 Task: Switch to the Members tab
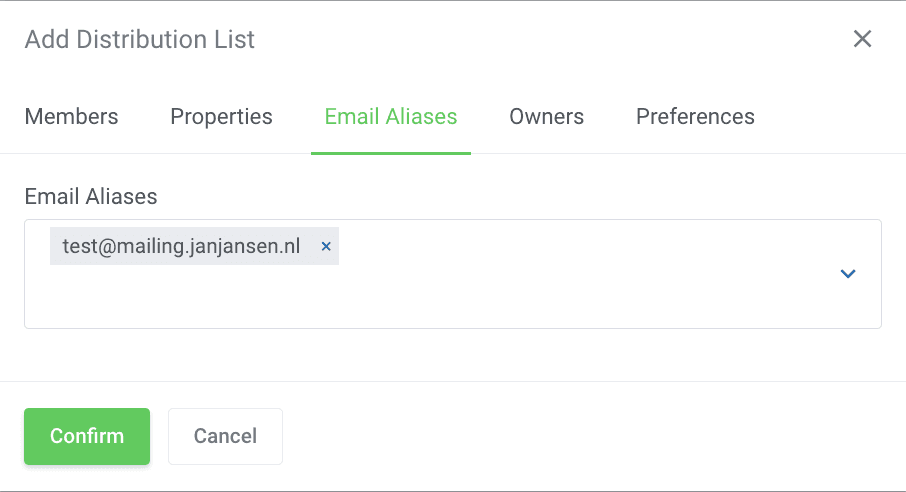[x=71, y=117]
